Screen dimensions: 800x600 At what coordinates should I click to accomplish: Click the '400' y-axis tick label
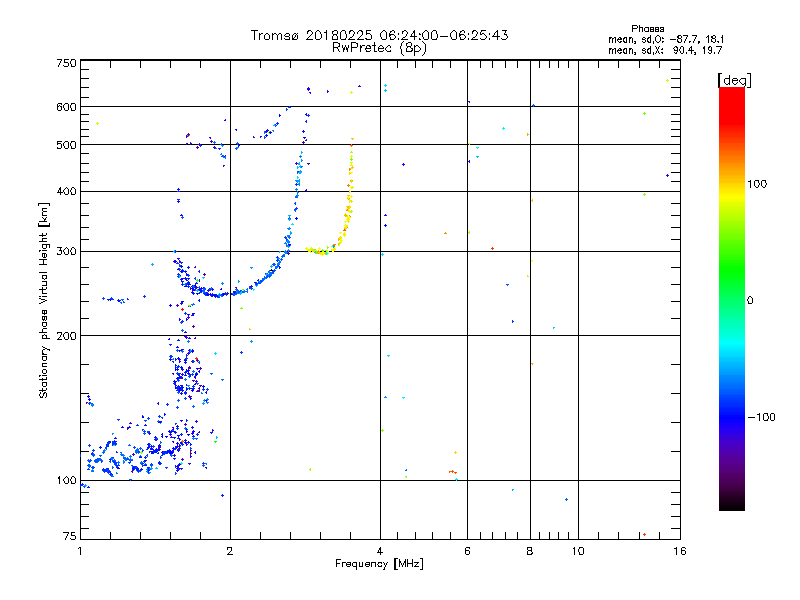66,191
